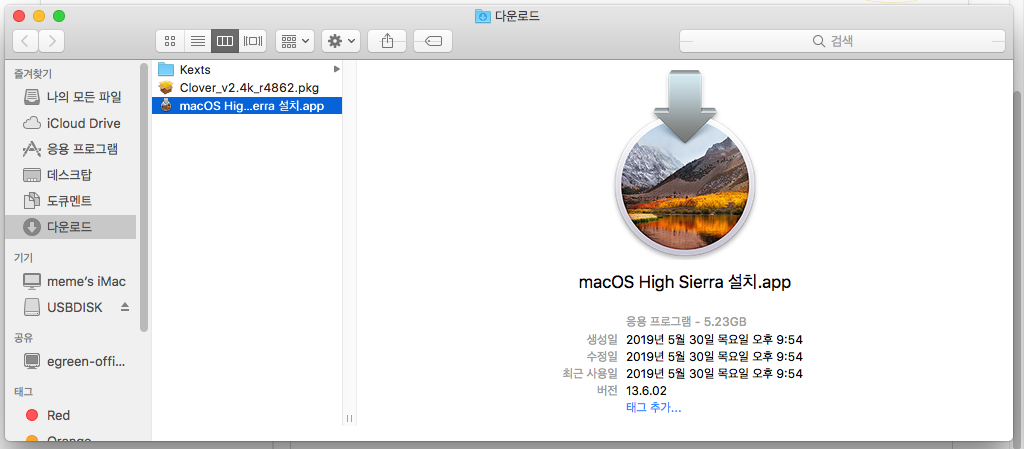Close the Finder window
The image size is (1024, 449).
20,16
